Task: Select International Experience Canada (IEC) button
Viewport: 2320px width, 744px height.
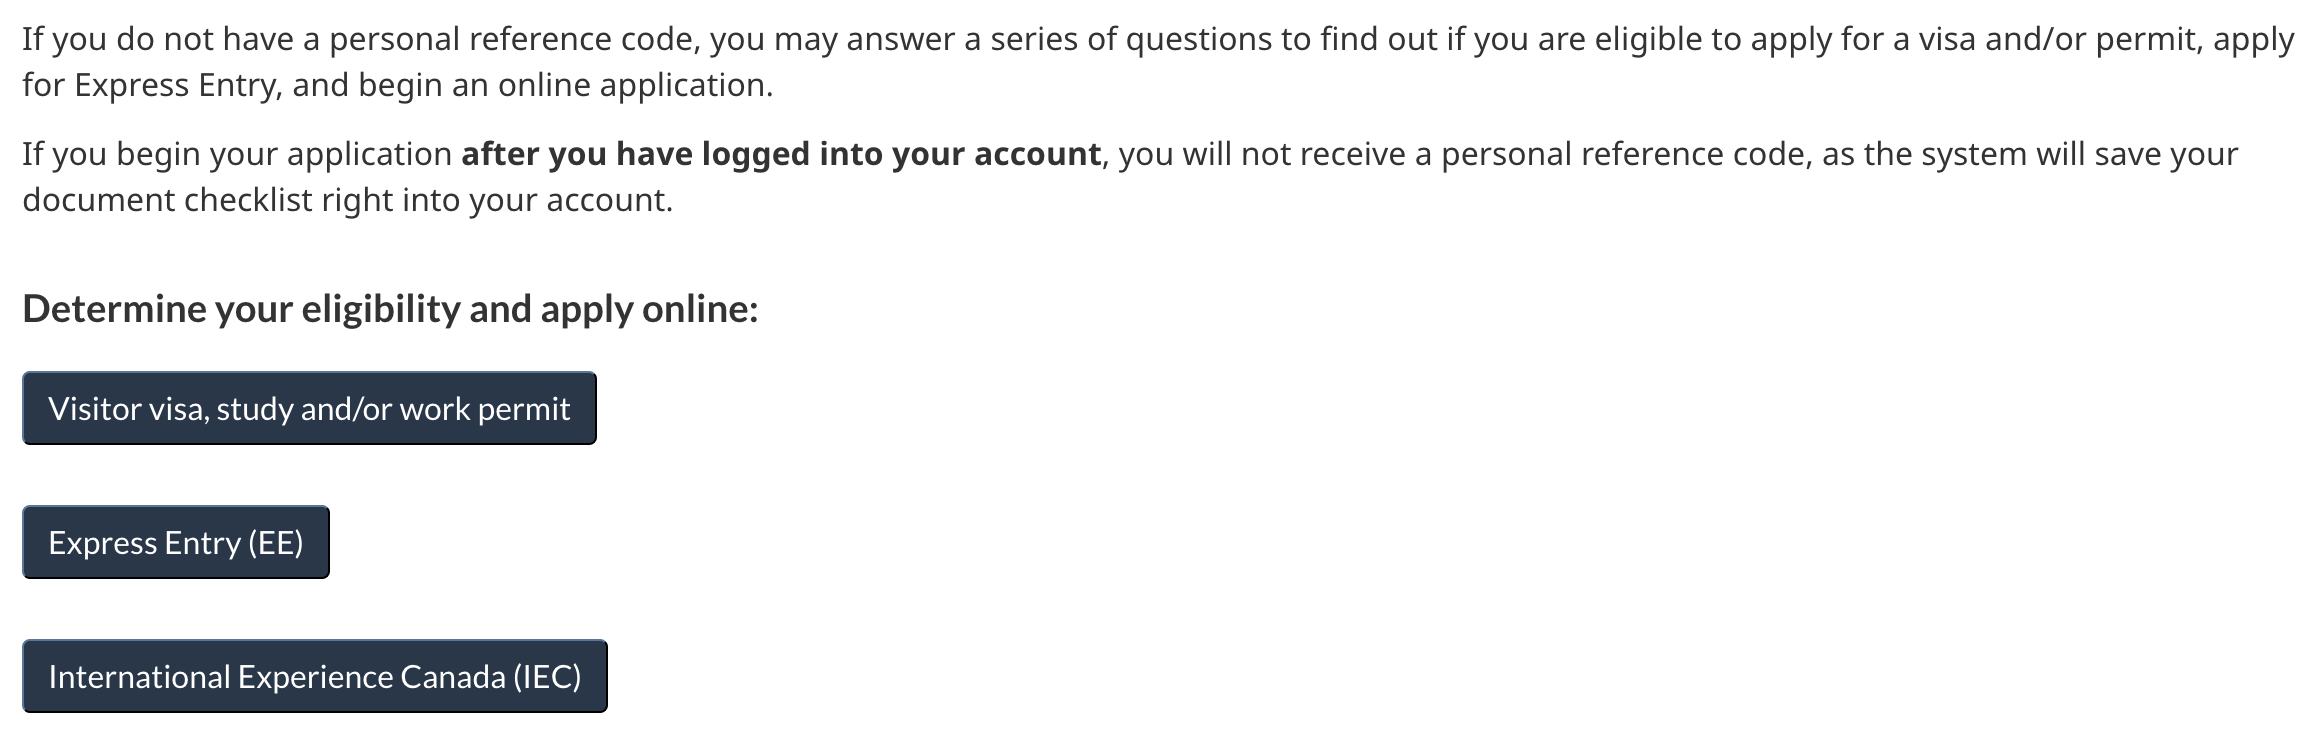Action: (x=315, y=676)
